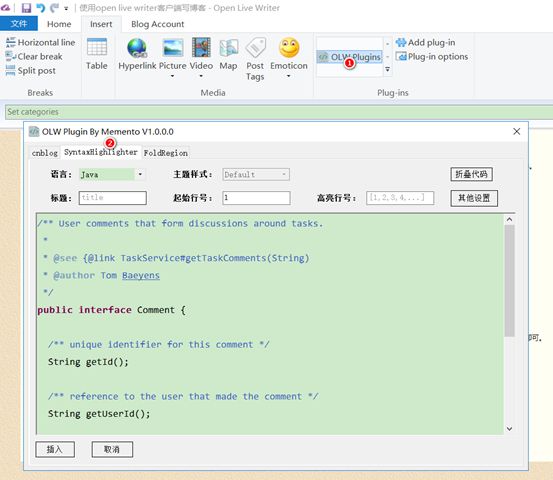Open the 主题样式 Default theme dropdown
Image resolution: width=553 pixels, height=480 pixels.
256,174
